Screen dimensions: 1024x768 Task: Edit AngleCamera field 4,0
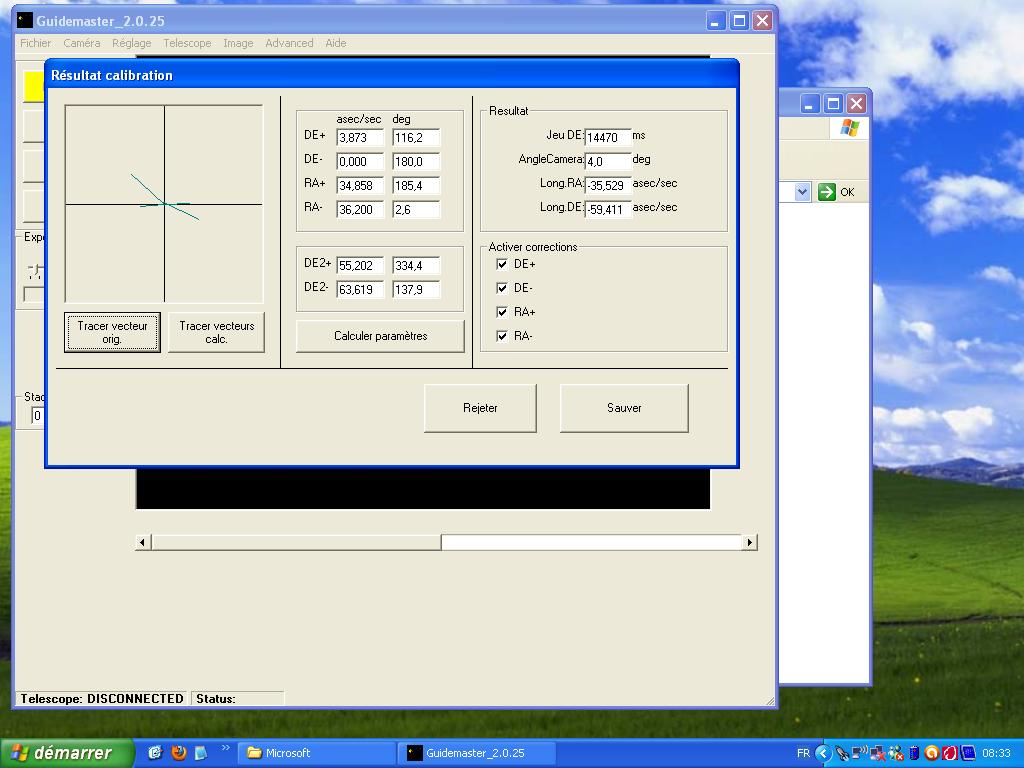coord(608,161)
